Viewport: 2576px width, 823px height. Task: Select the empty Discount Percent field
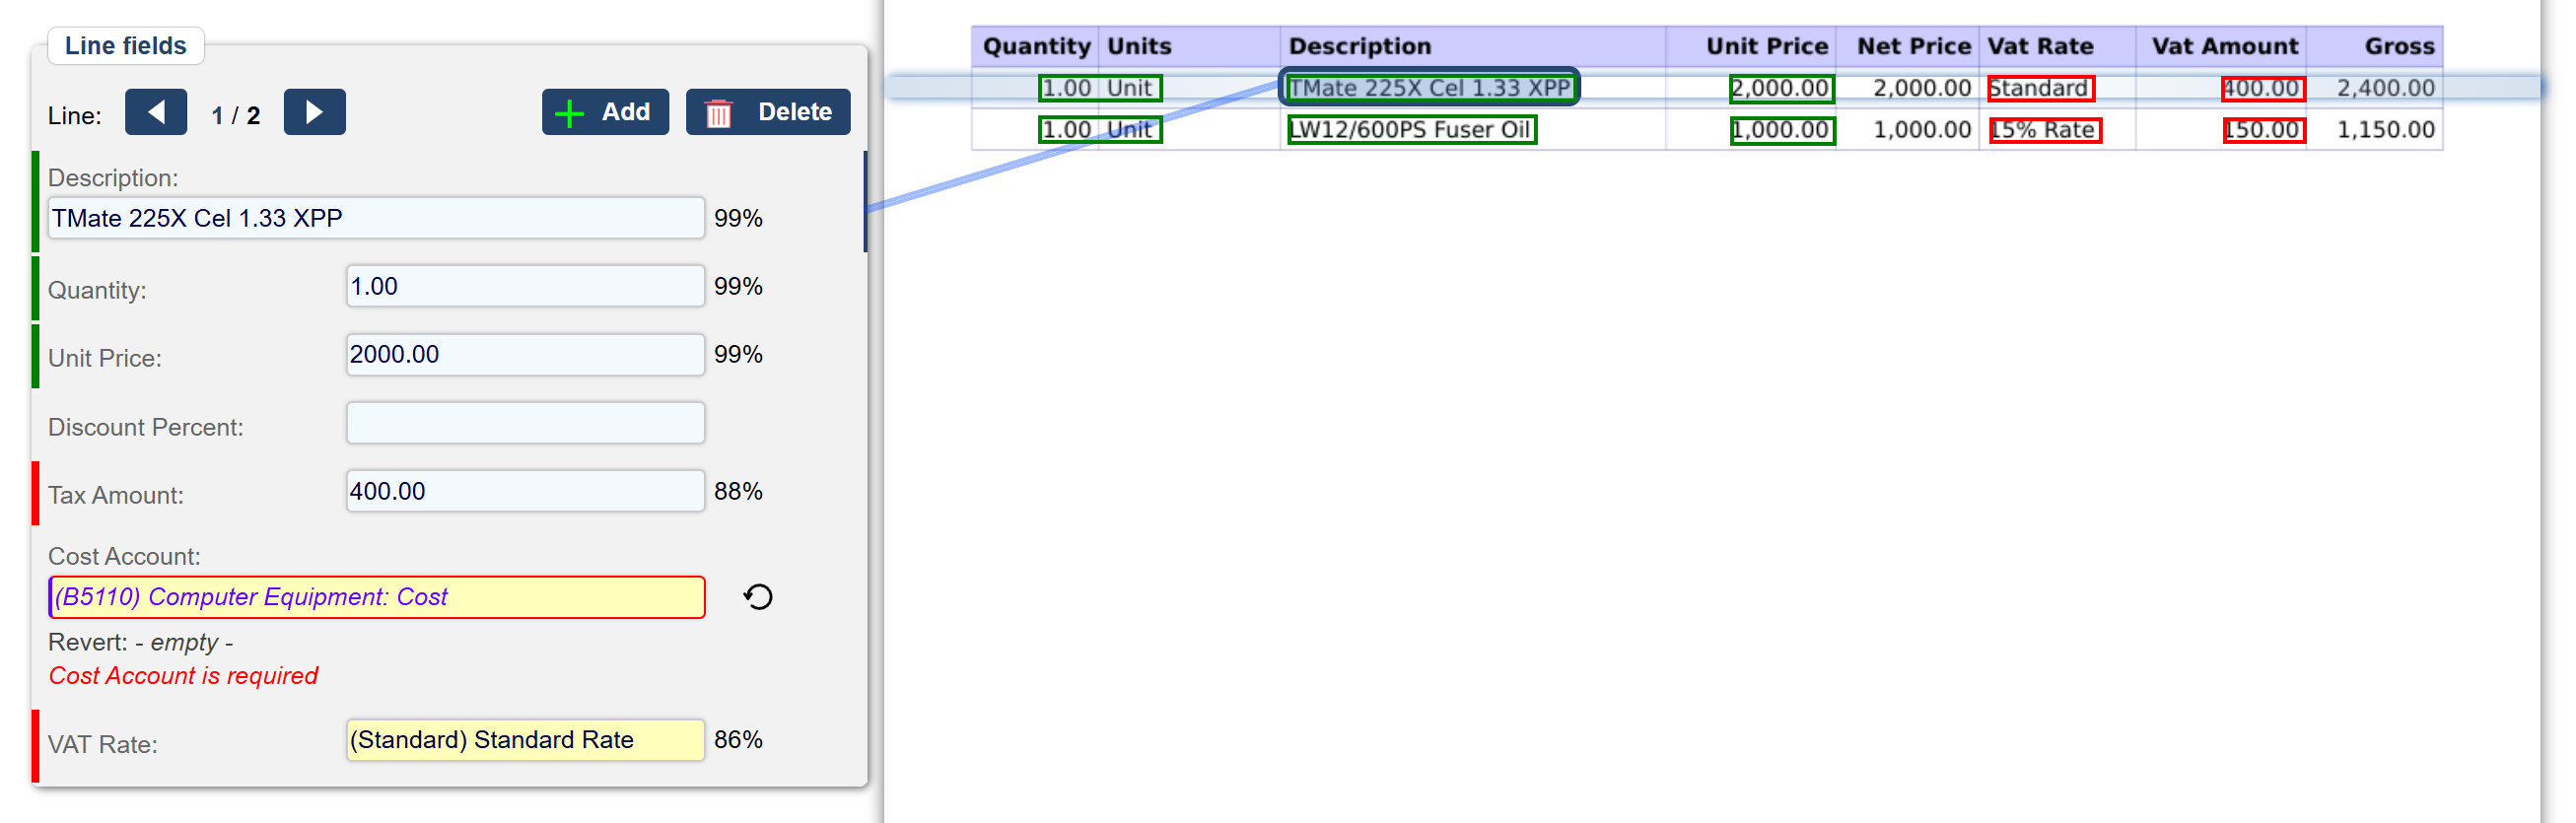click(x=525, y=423)
